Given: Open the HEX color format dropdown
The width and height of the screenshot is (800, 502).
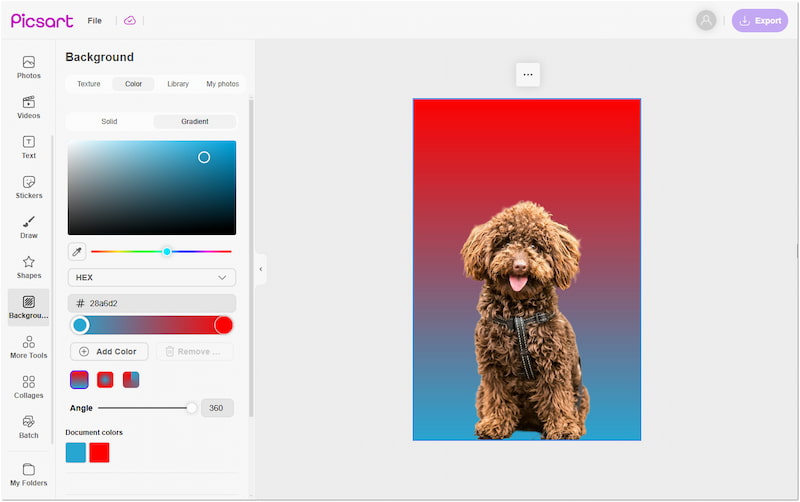Looking at the screenshot, I should pos(152,278).
